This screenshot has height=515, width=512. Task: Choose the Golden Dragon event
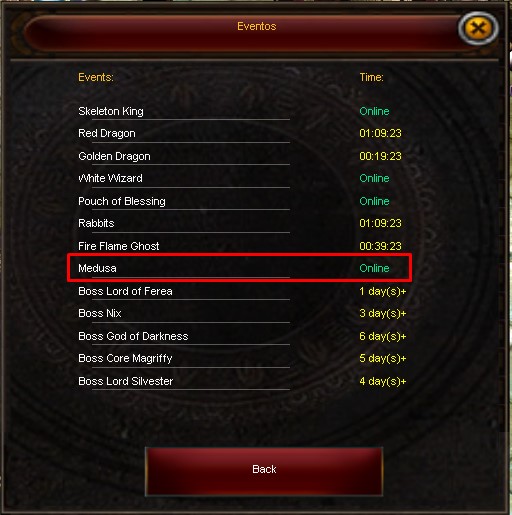point(114,156)
